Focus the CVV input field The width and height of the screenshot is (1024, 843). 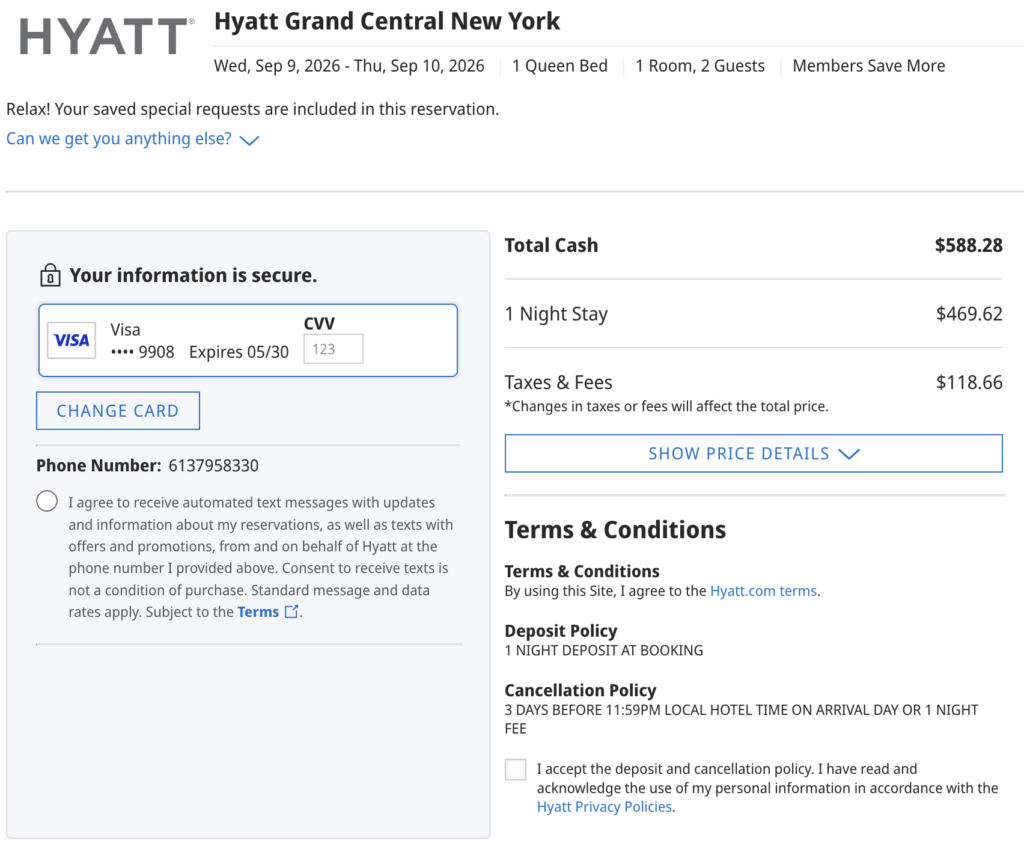[333, 349]
